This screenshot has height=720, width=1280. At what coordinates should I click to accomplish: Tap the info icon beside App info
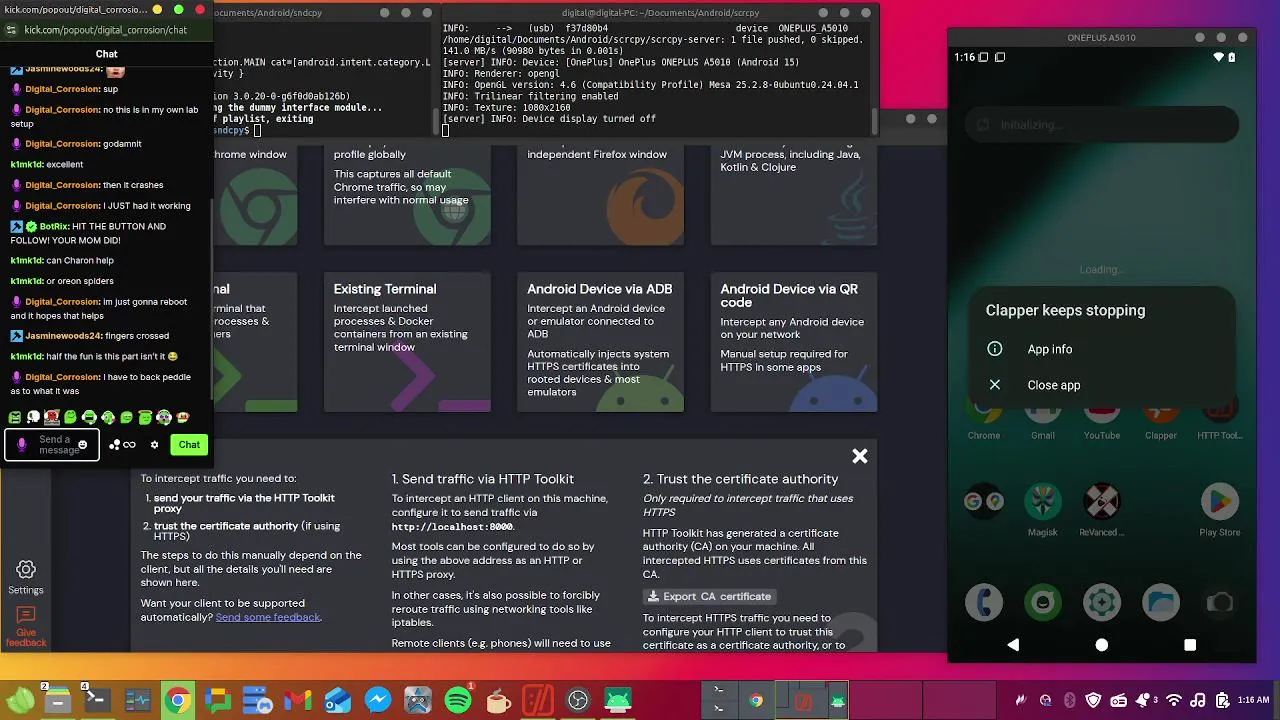pyautogui.click(x=995, y=349)
